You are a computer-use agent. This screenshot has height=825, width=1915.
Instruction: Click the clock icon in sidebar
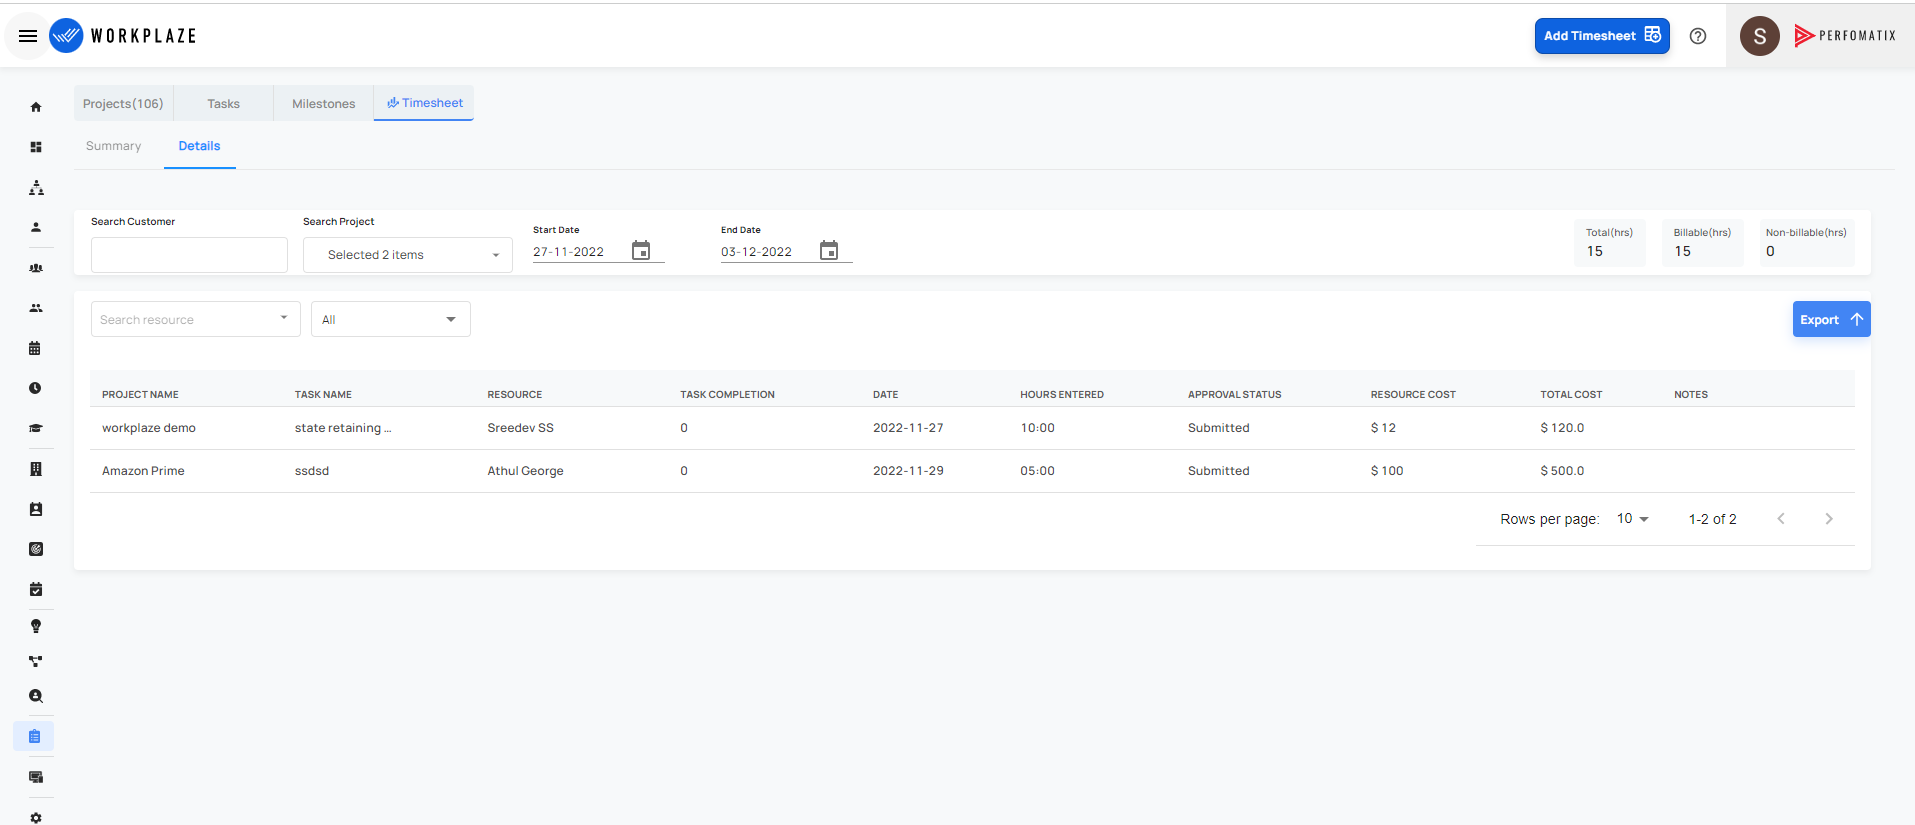[35, 388]
